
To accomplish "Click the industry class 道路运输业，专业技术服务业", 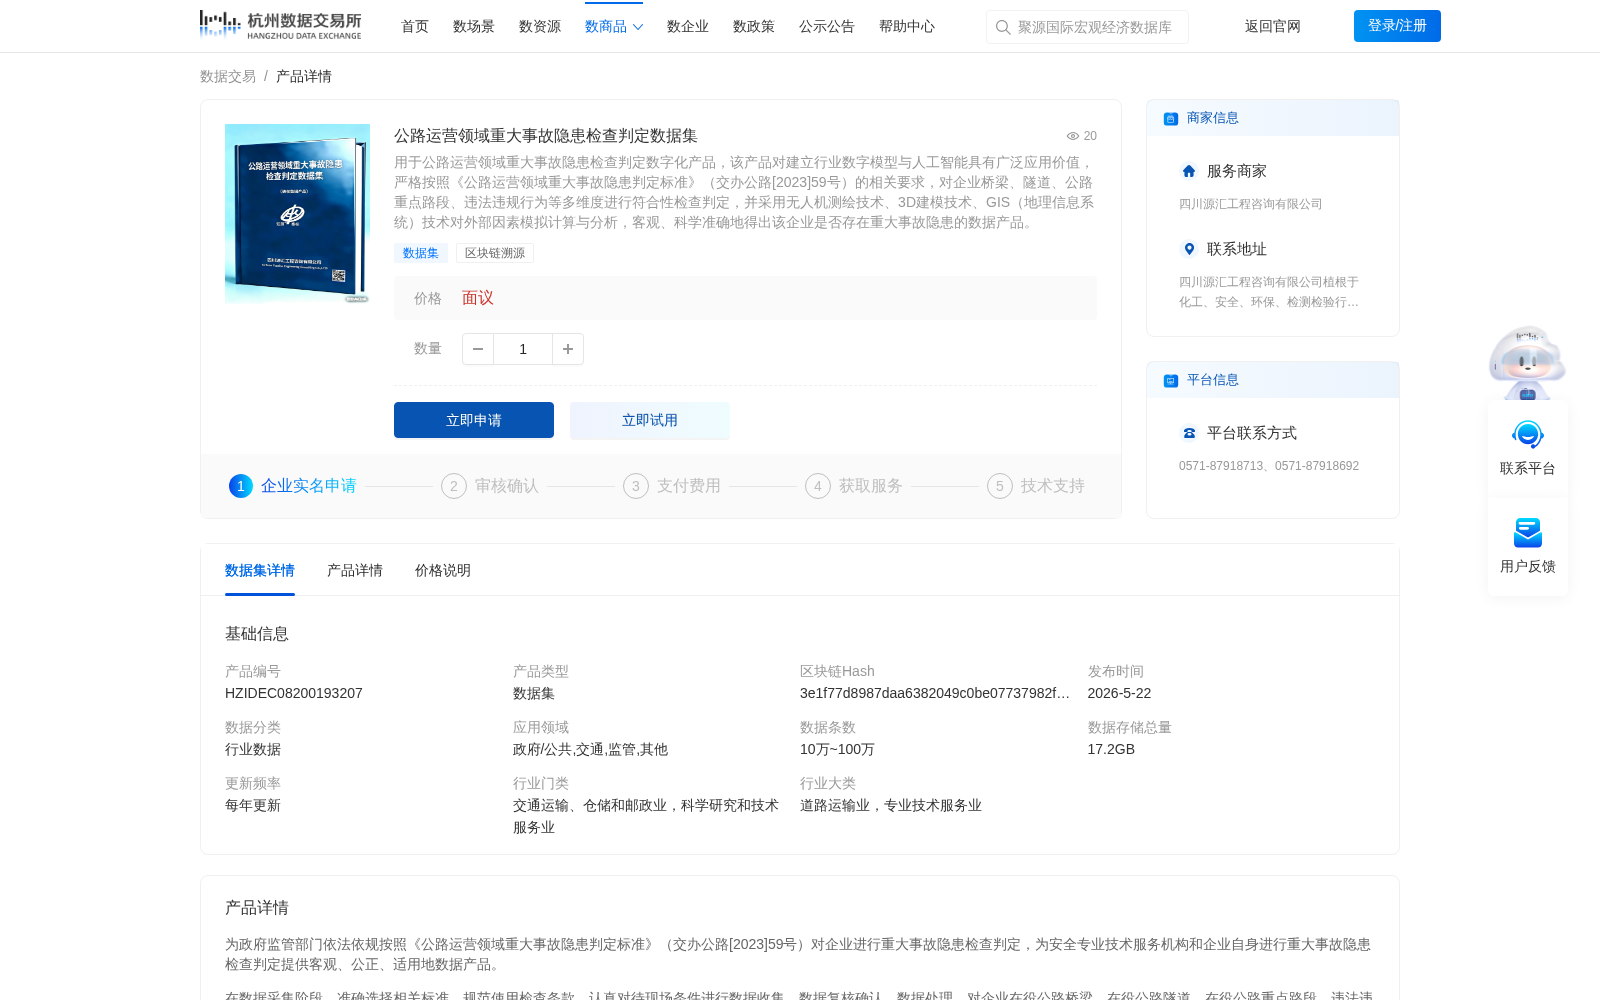I will (x=891, y=805).
